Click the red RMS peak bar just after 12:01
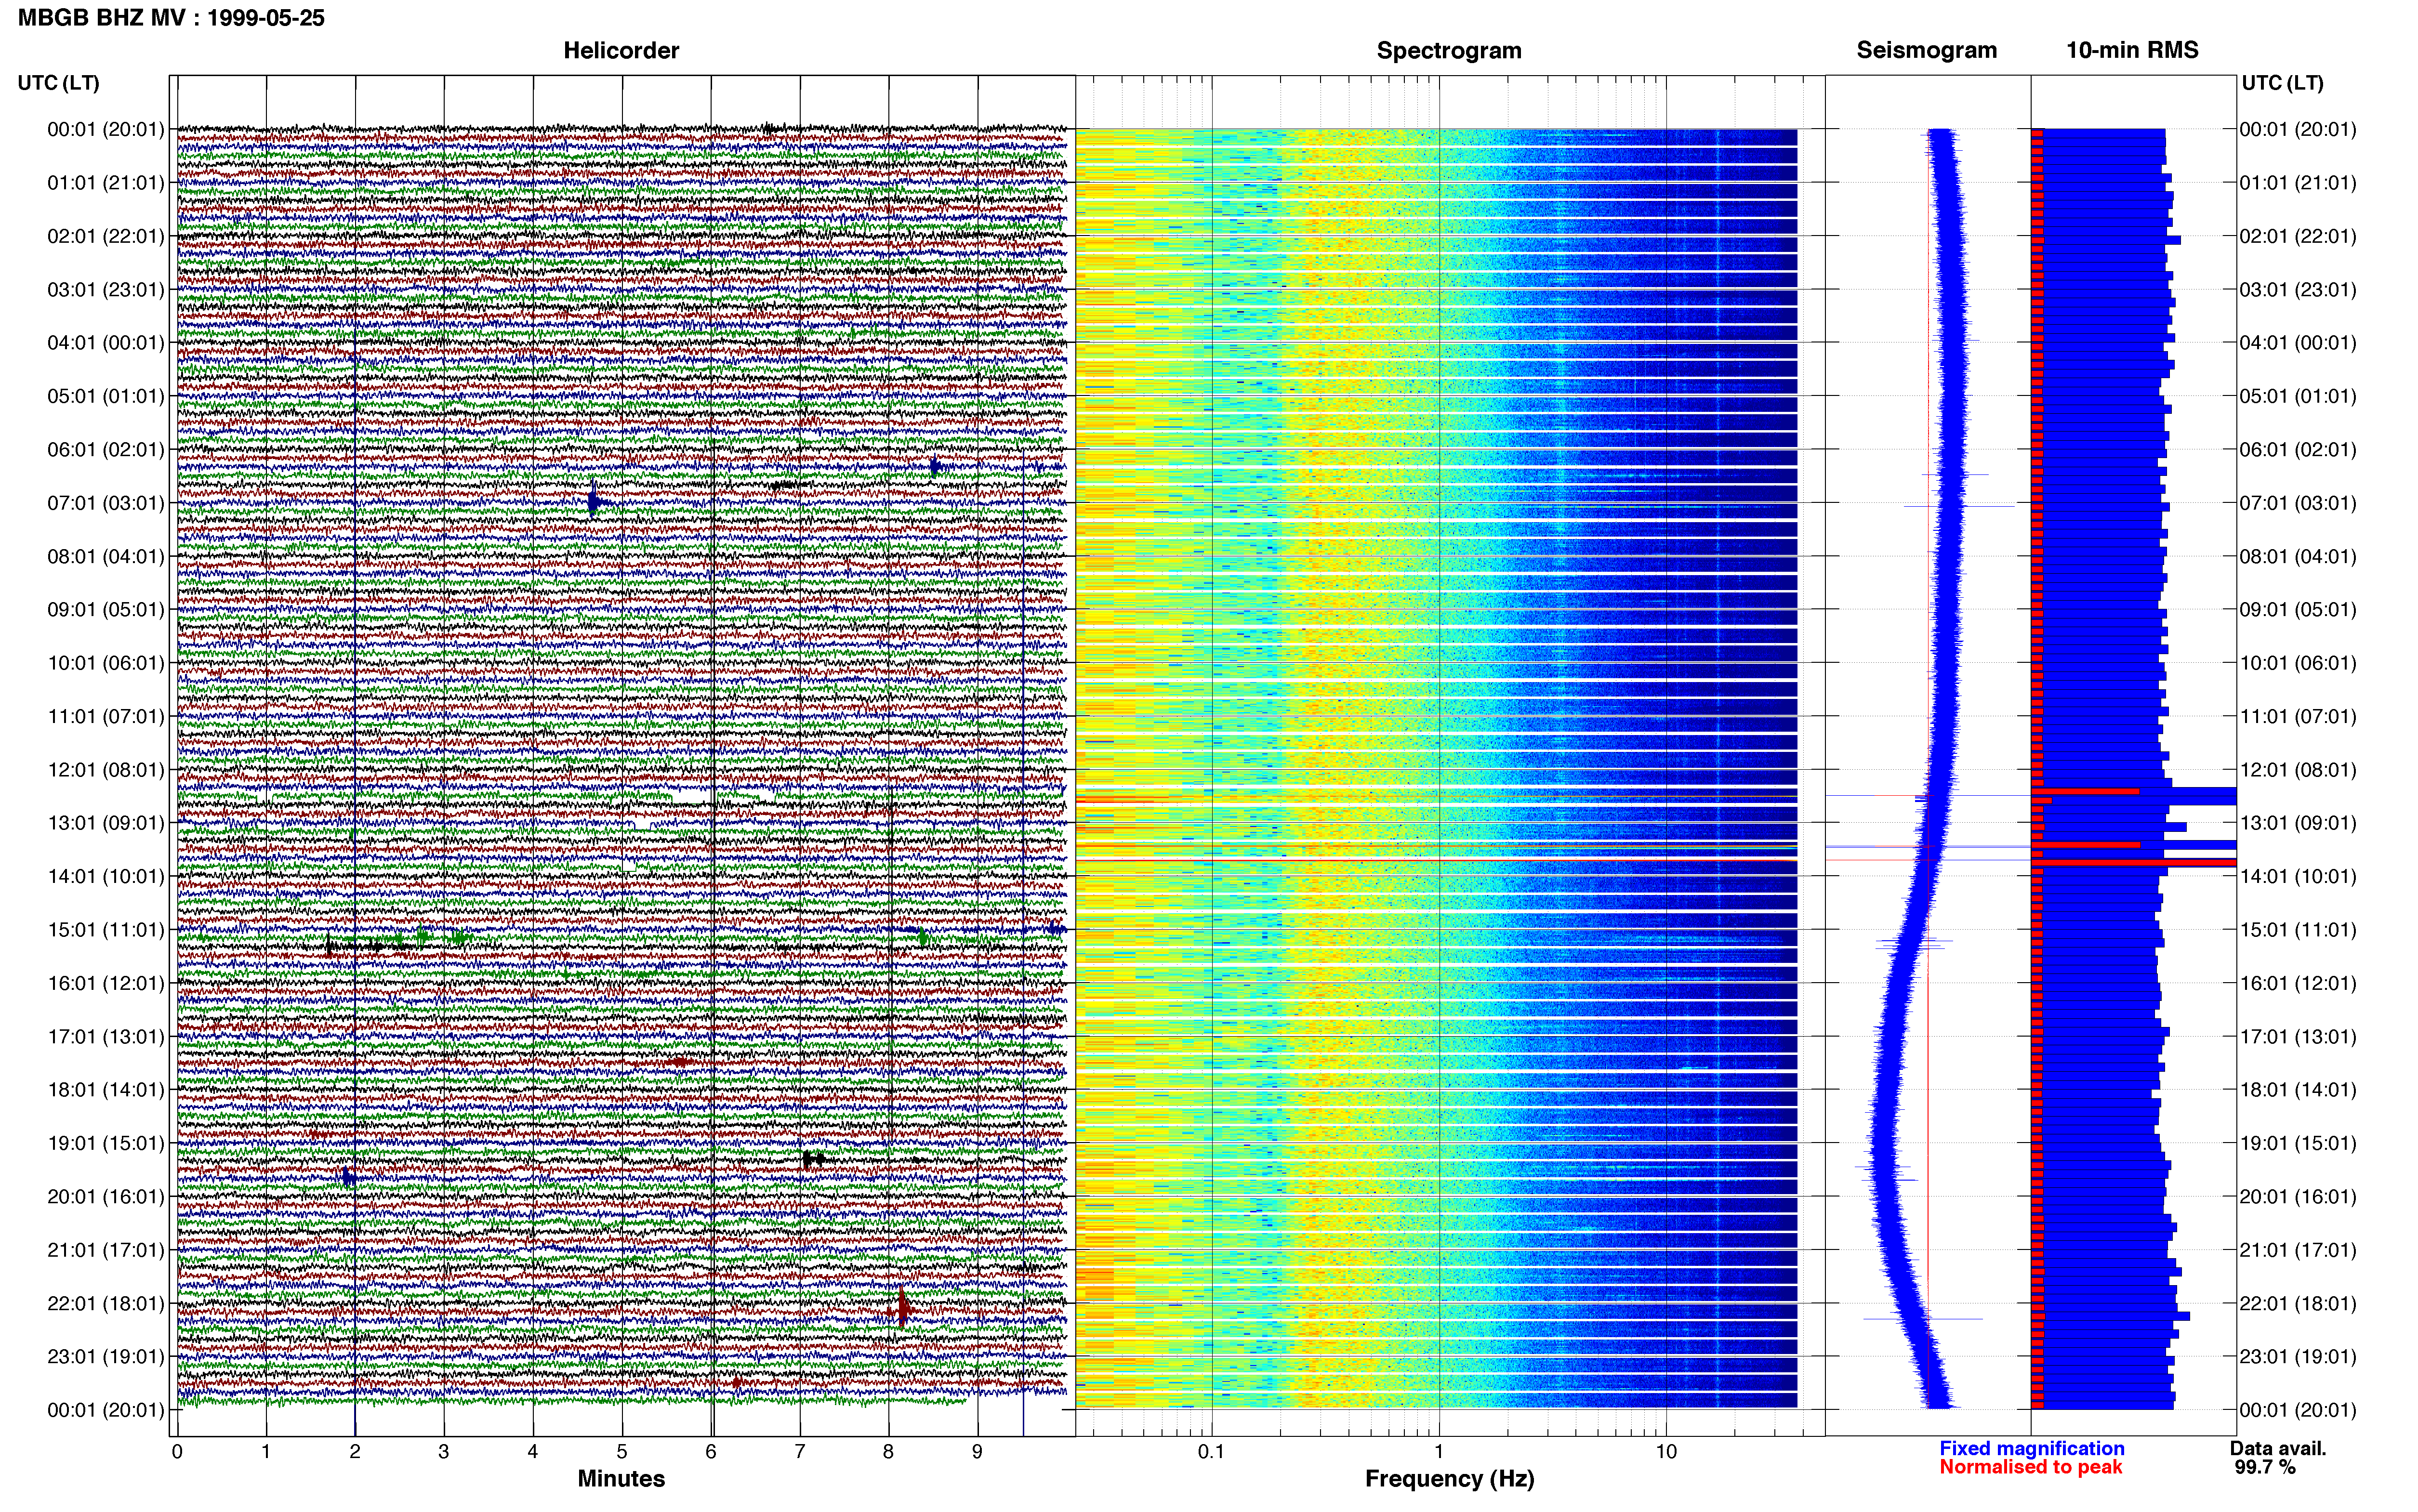2418x1512 pixels. pos(2085,791)
